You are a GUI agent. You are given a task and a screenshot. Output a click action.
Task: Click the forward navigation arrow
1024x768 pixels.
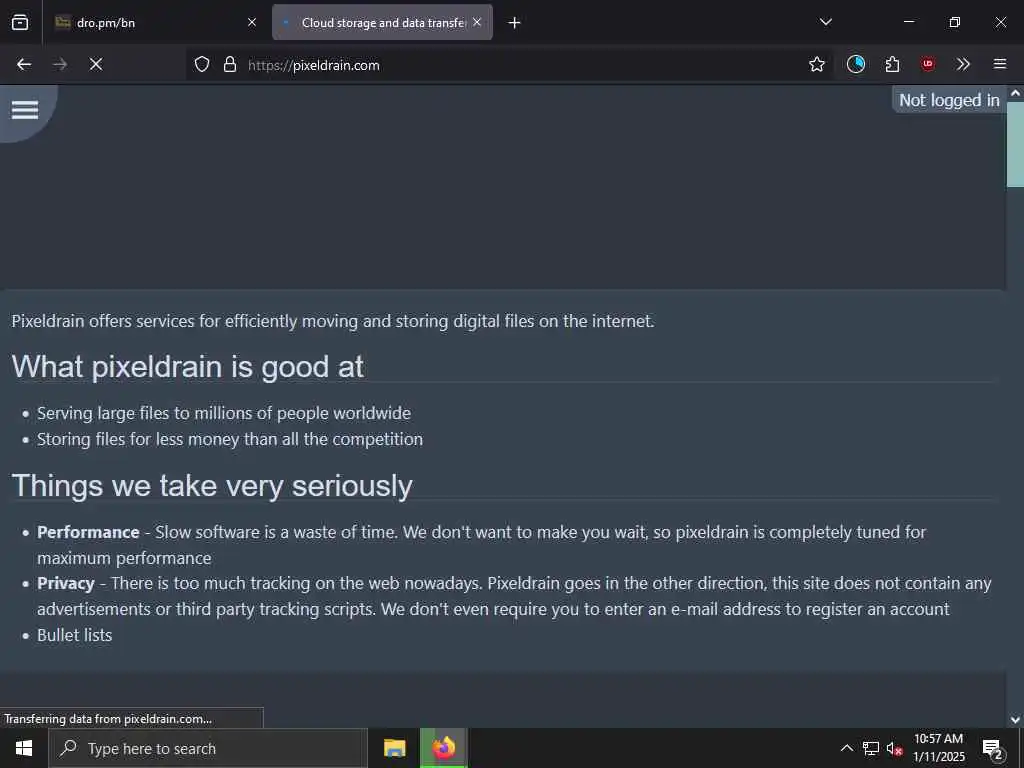(60, 64)
